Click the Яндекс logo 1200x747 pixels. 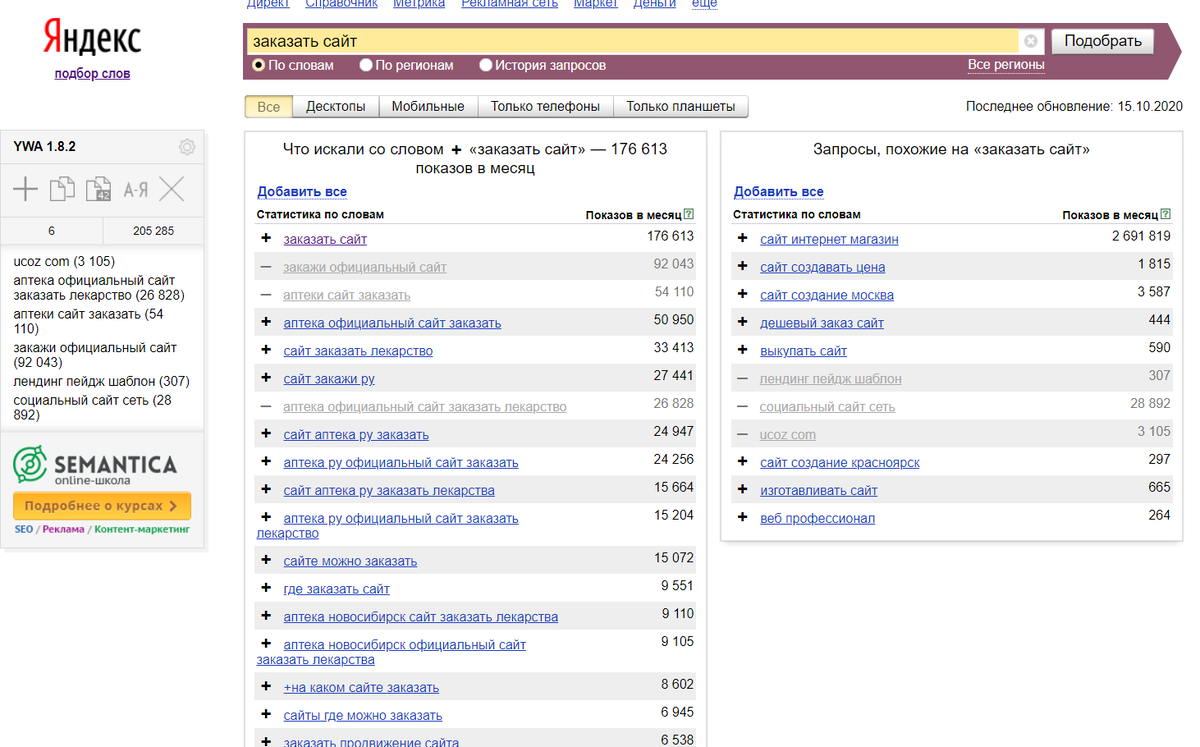coord(92,39)
